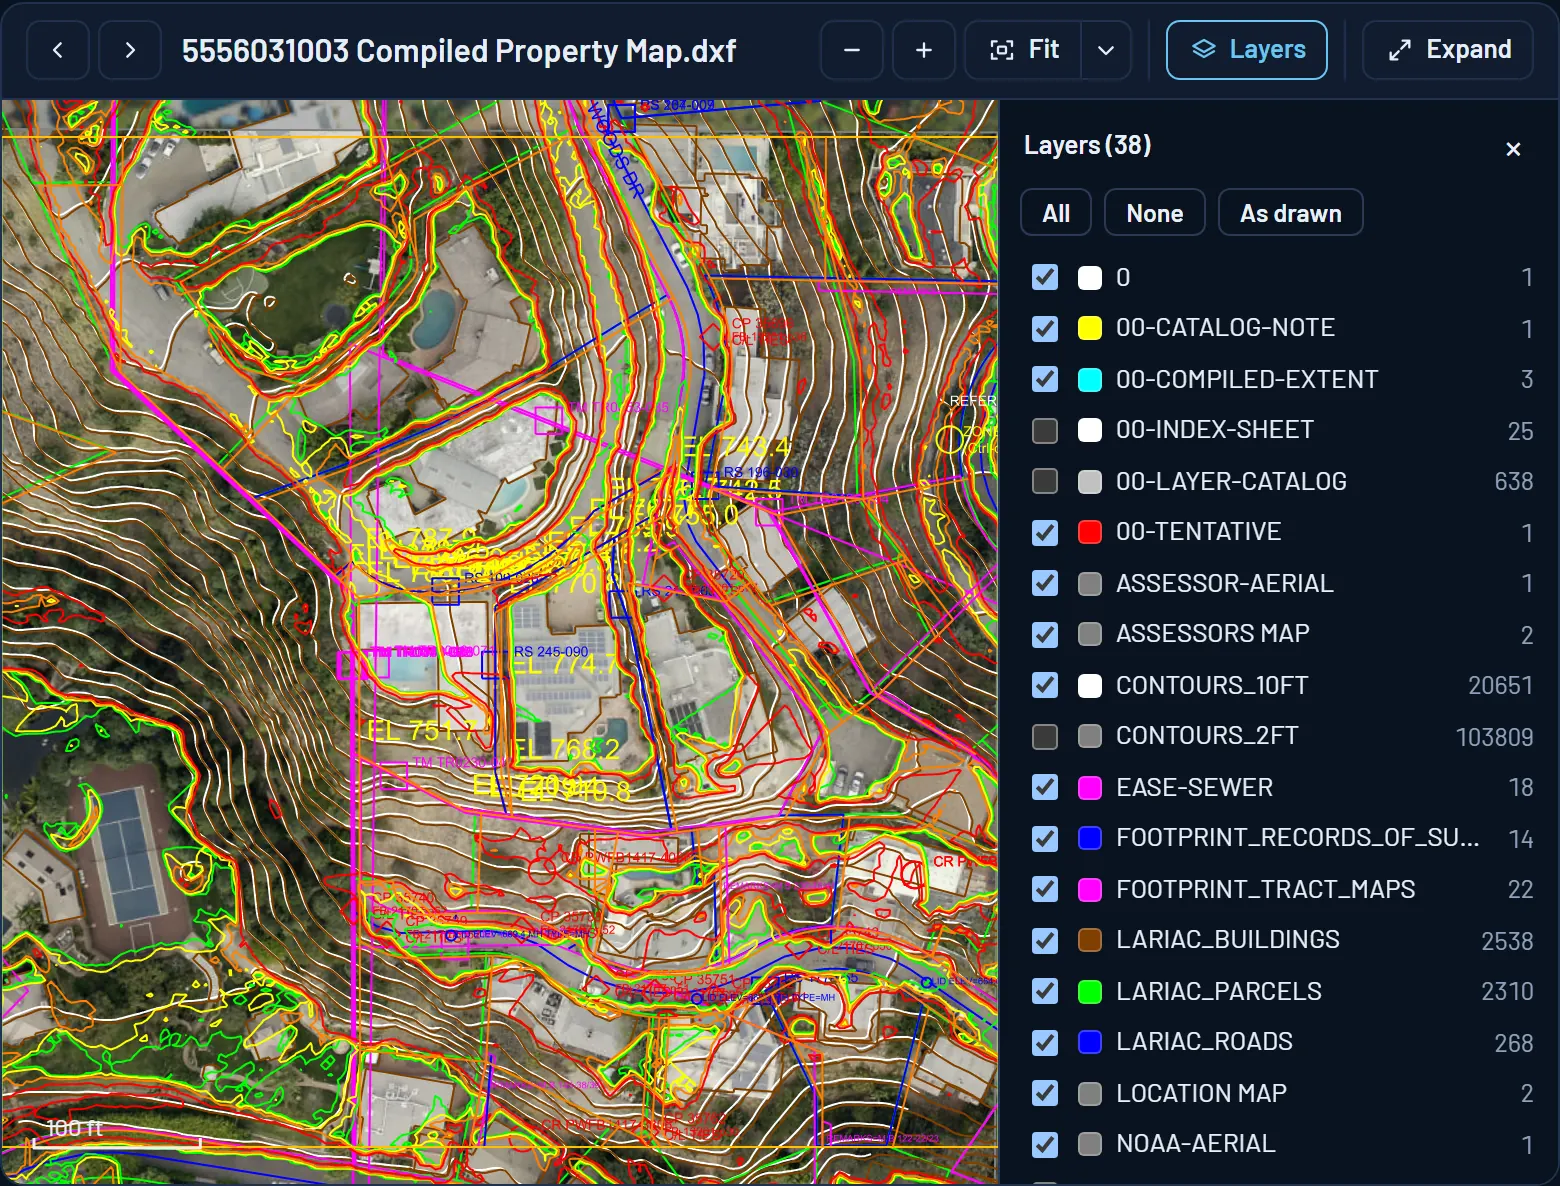
Task: Expand the viewer to fullscreen
Action: click(1448, 50)
